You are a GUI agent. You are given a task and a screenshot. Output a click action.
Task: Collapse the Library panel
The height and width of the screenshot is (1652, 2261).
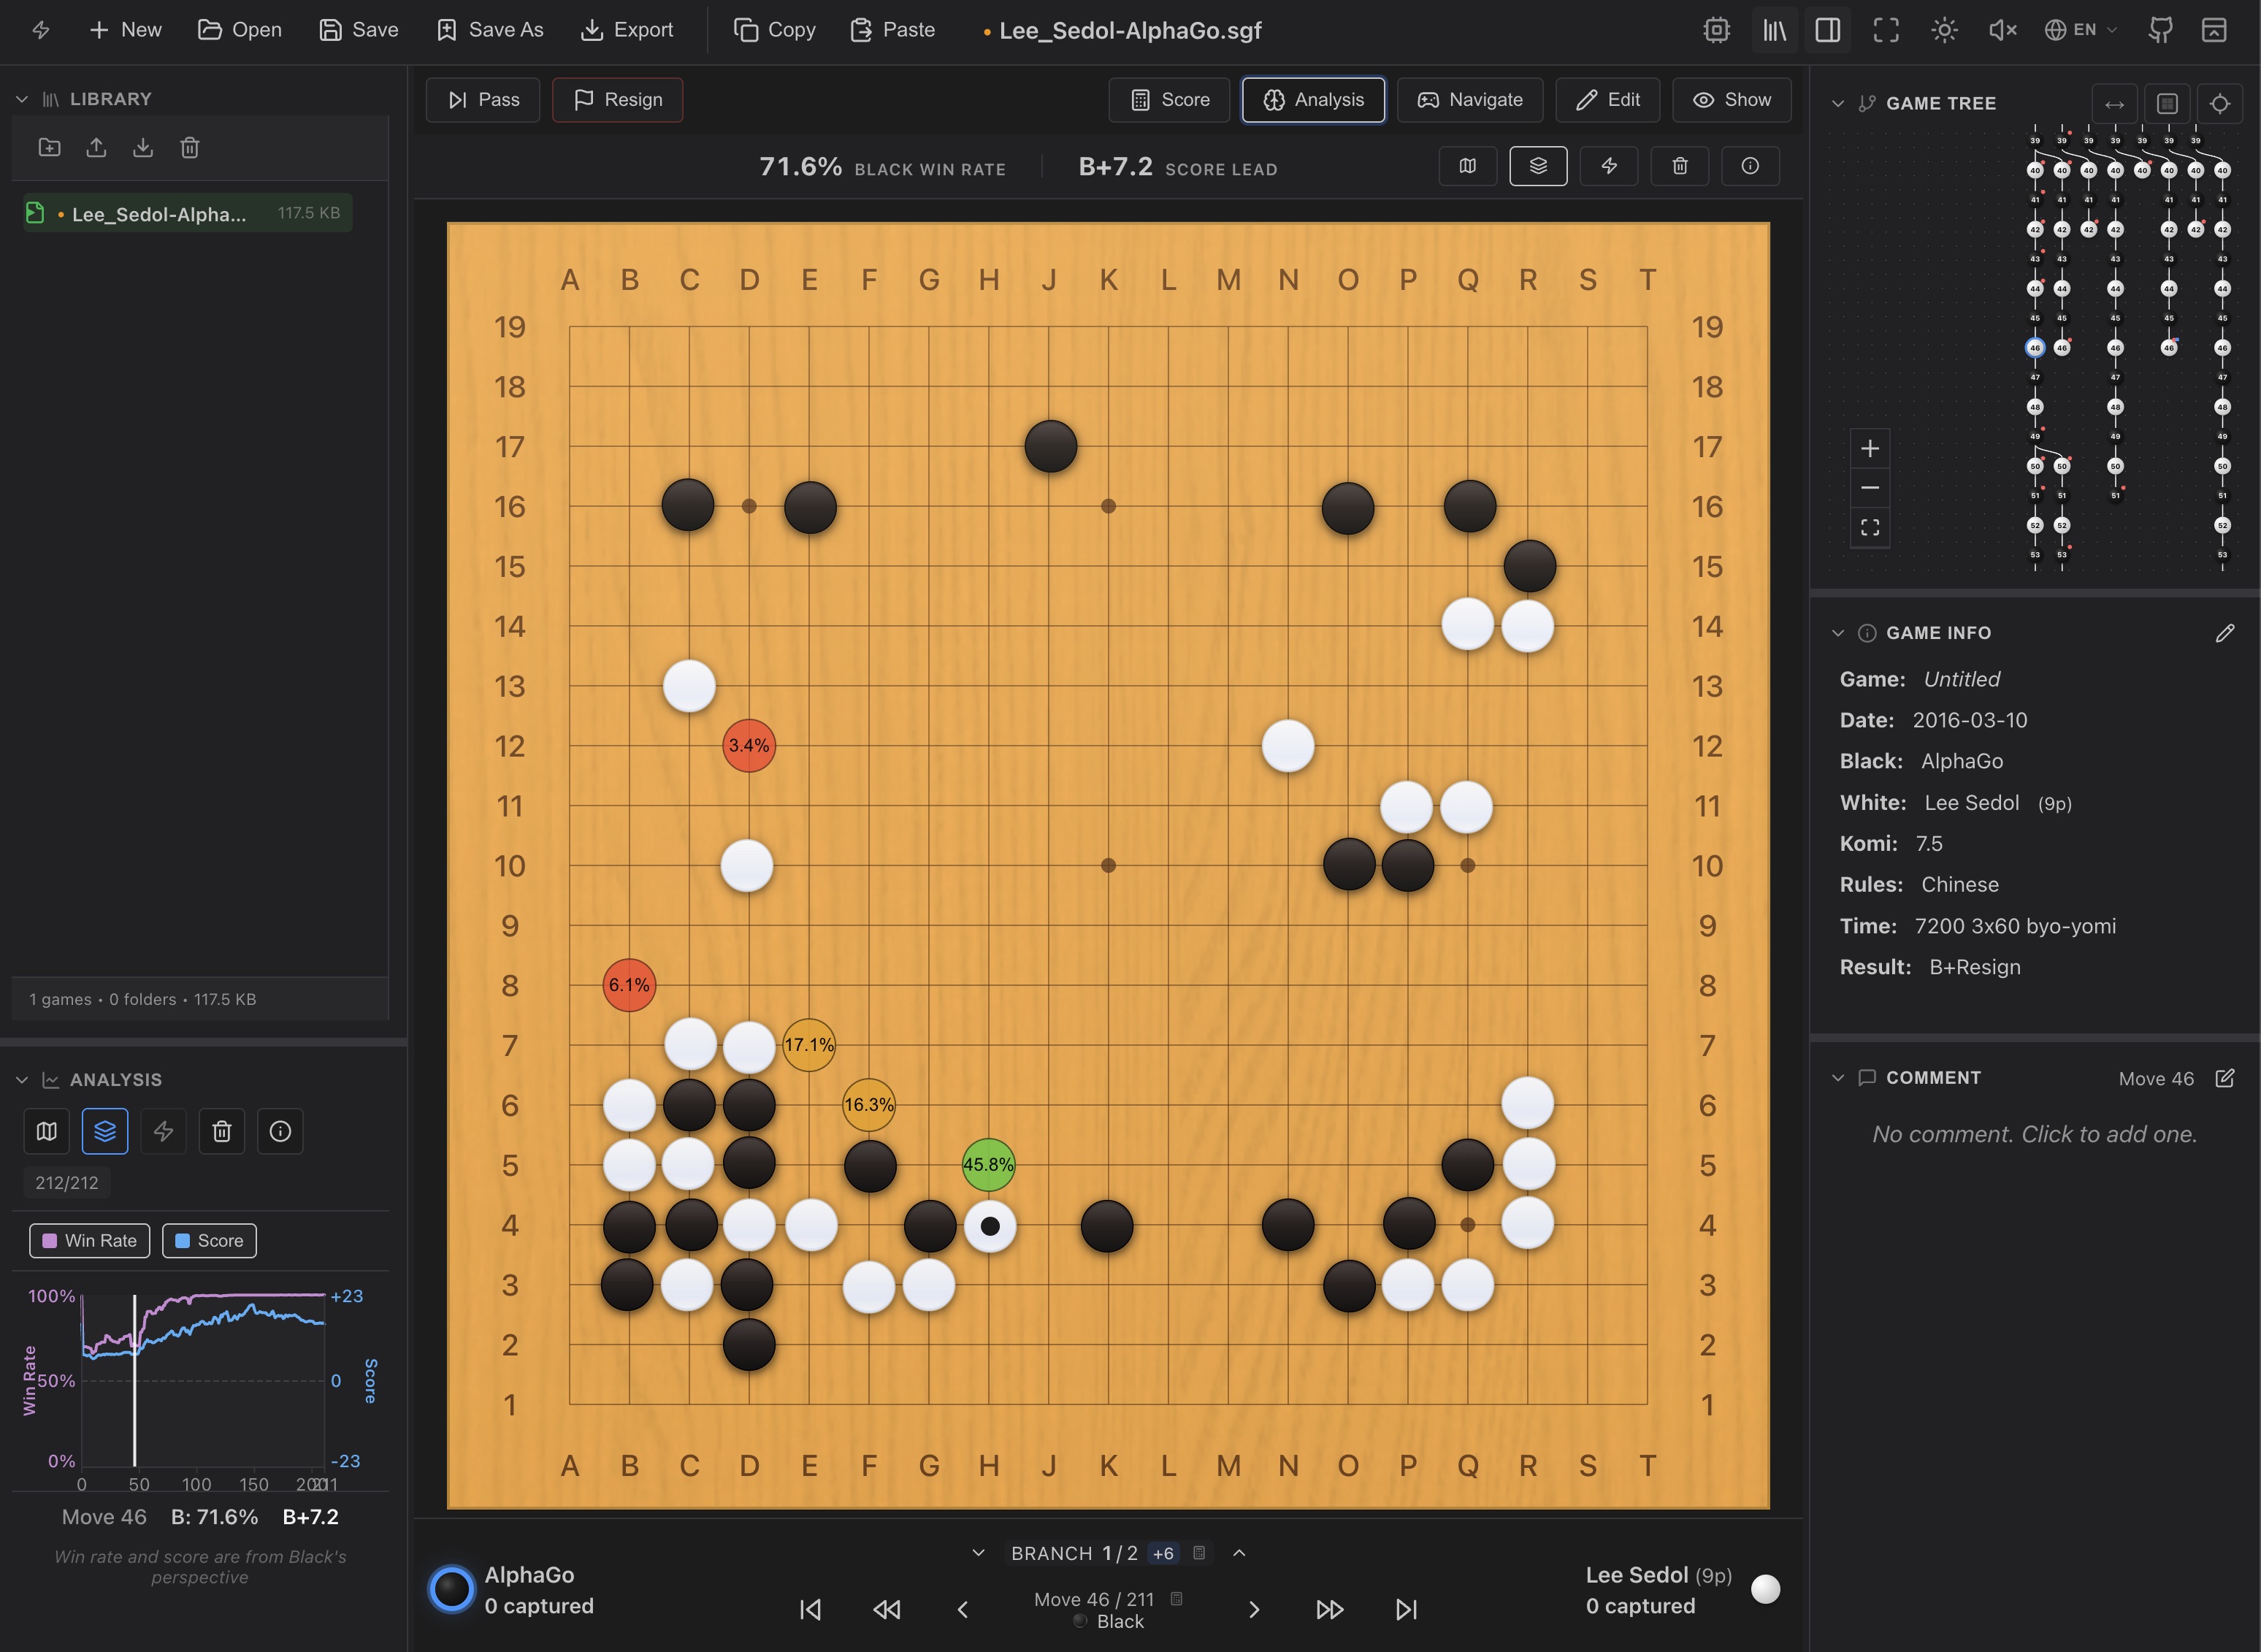(x=22, y=99)
